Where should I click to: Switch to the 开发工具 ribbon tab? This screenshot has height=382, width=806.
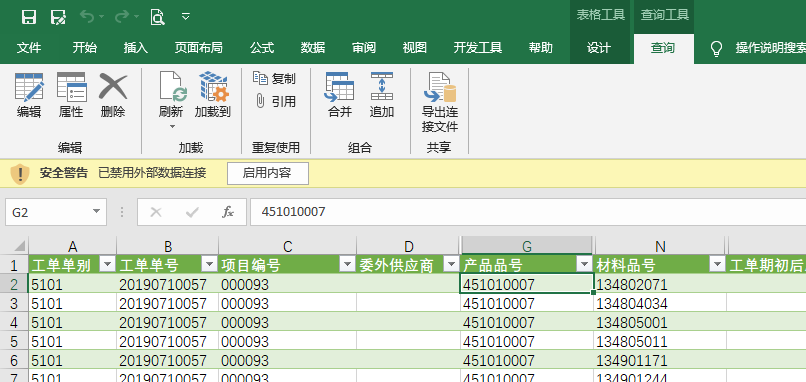478,48
